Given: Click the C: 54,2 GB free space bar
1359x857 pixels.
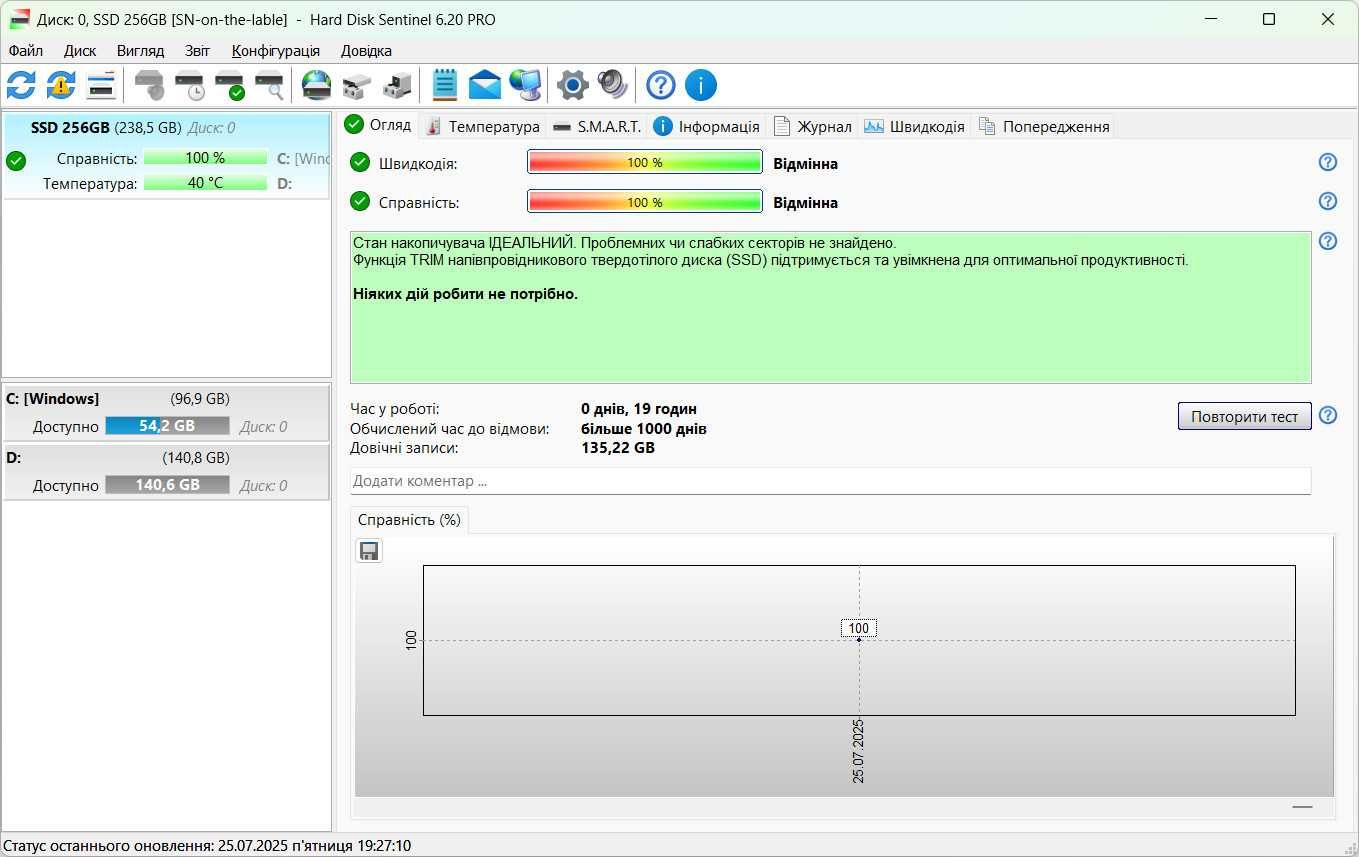Looking at the screenshot, I should [x=167, y=426].
